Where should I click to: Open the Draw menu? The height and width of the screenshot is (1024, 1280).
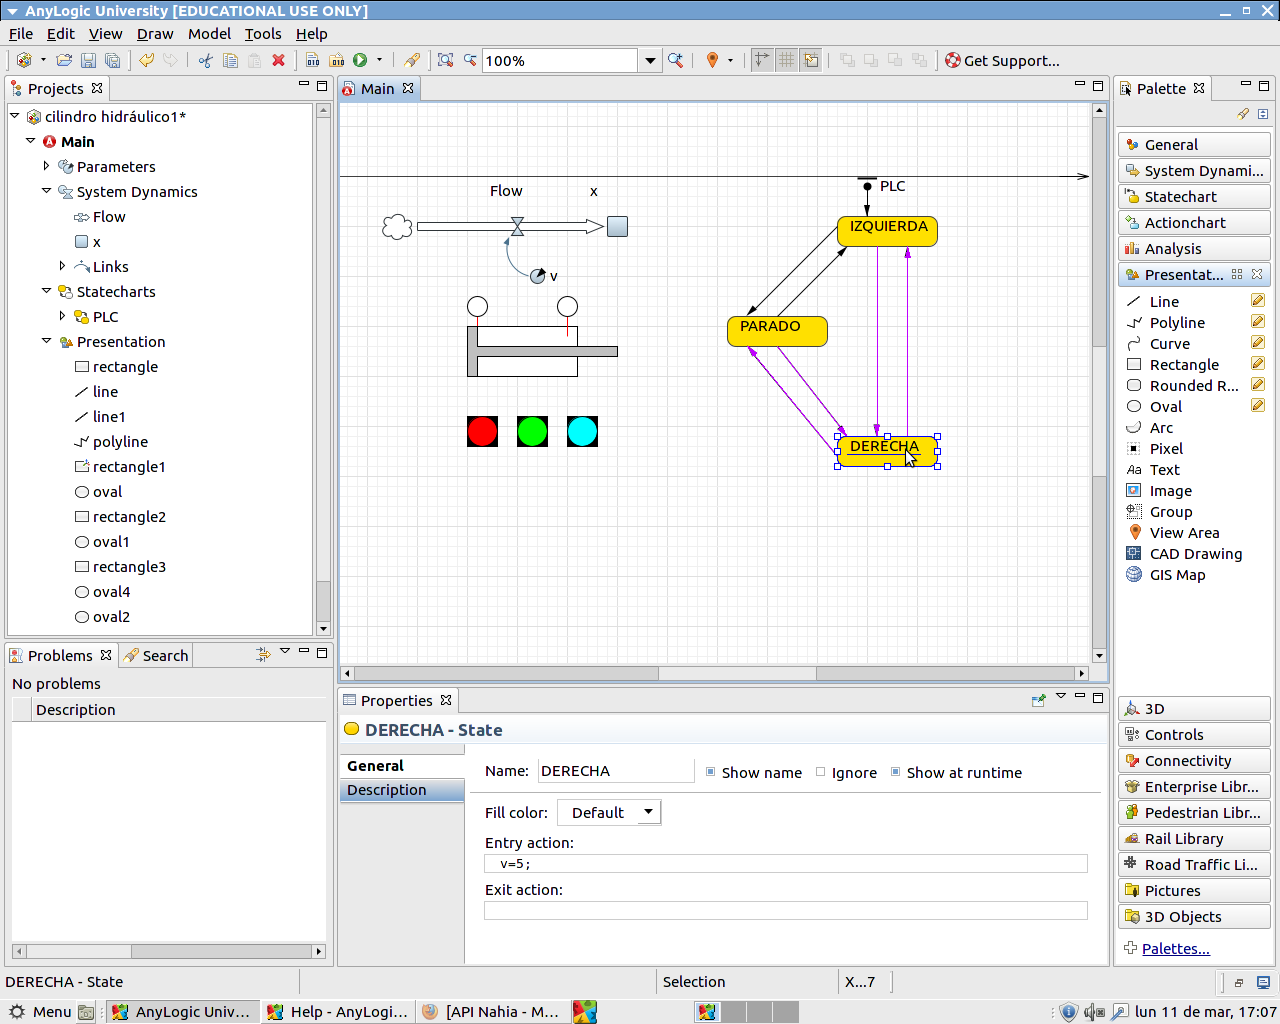tap(155, 34)
